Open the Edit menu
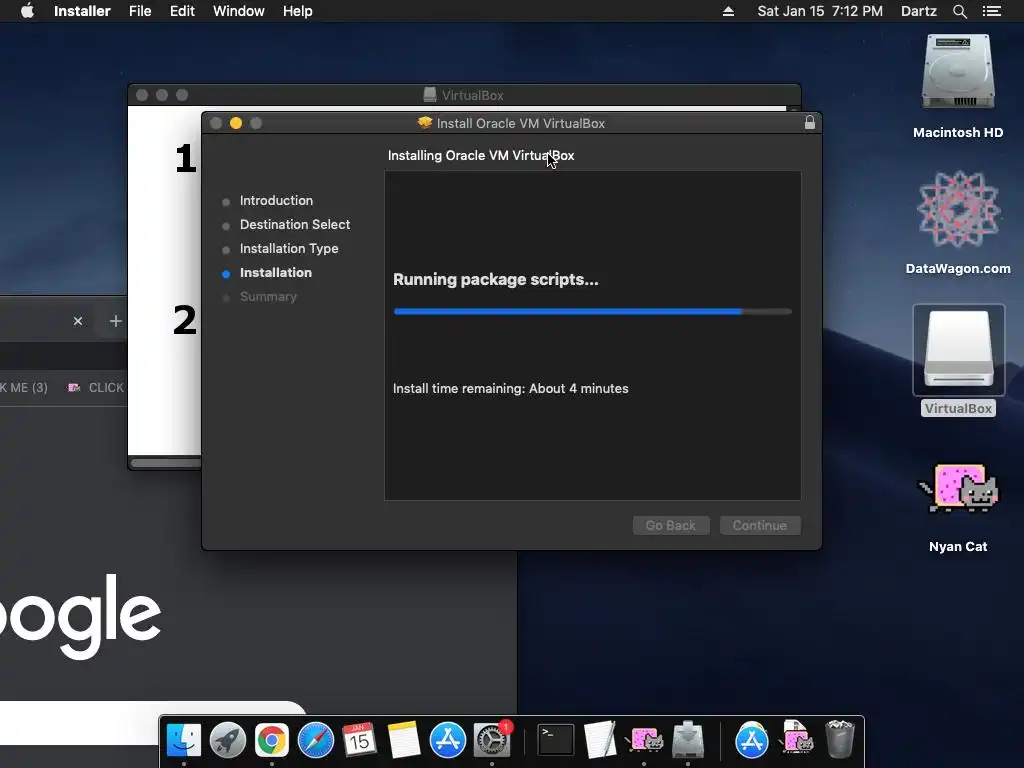 coord(182,11)
